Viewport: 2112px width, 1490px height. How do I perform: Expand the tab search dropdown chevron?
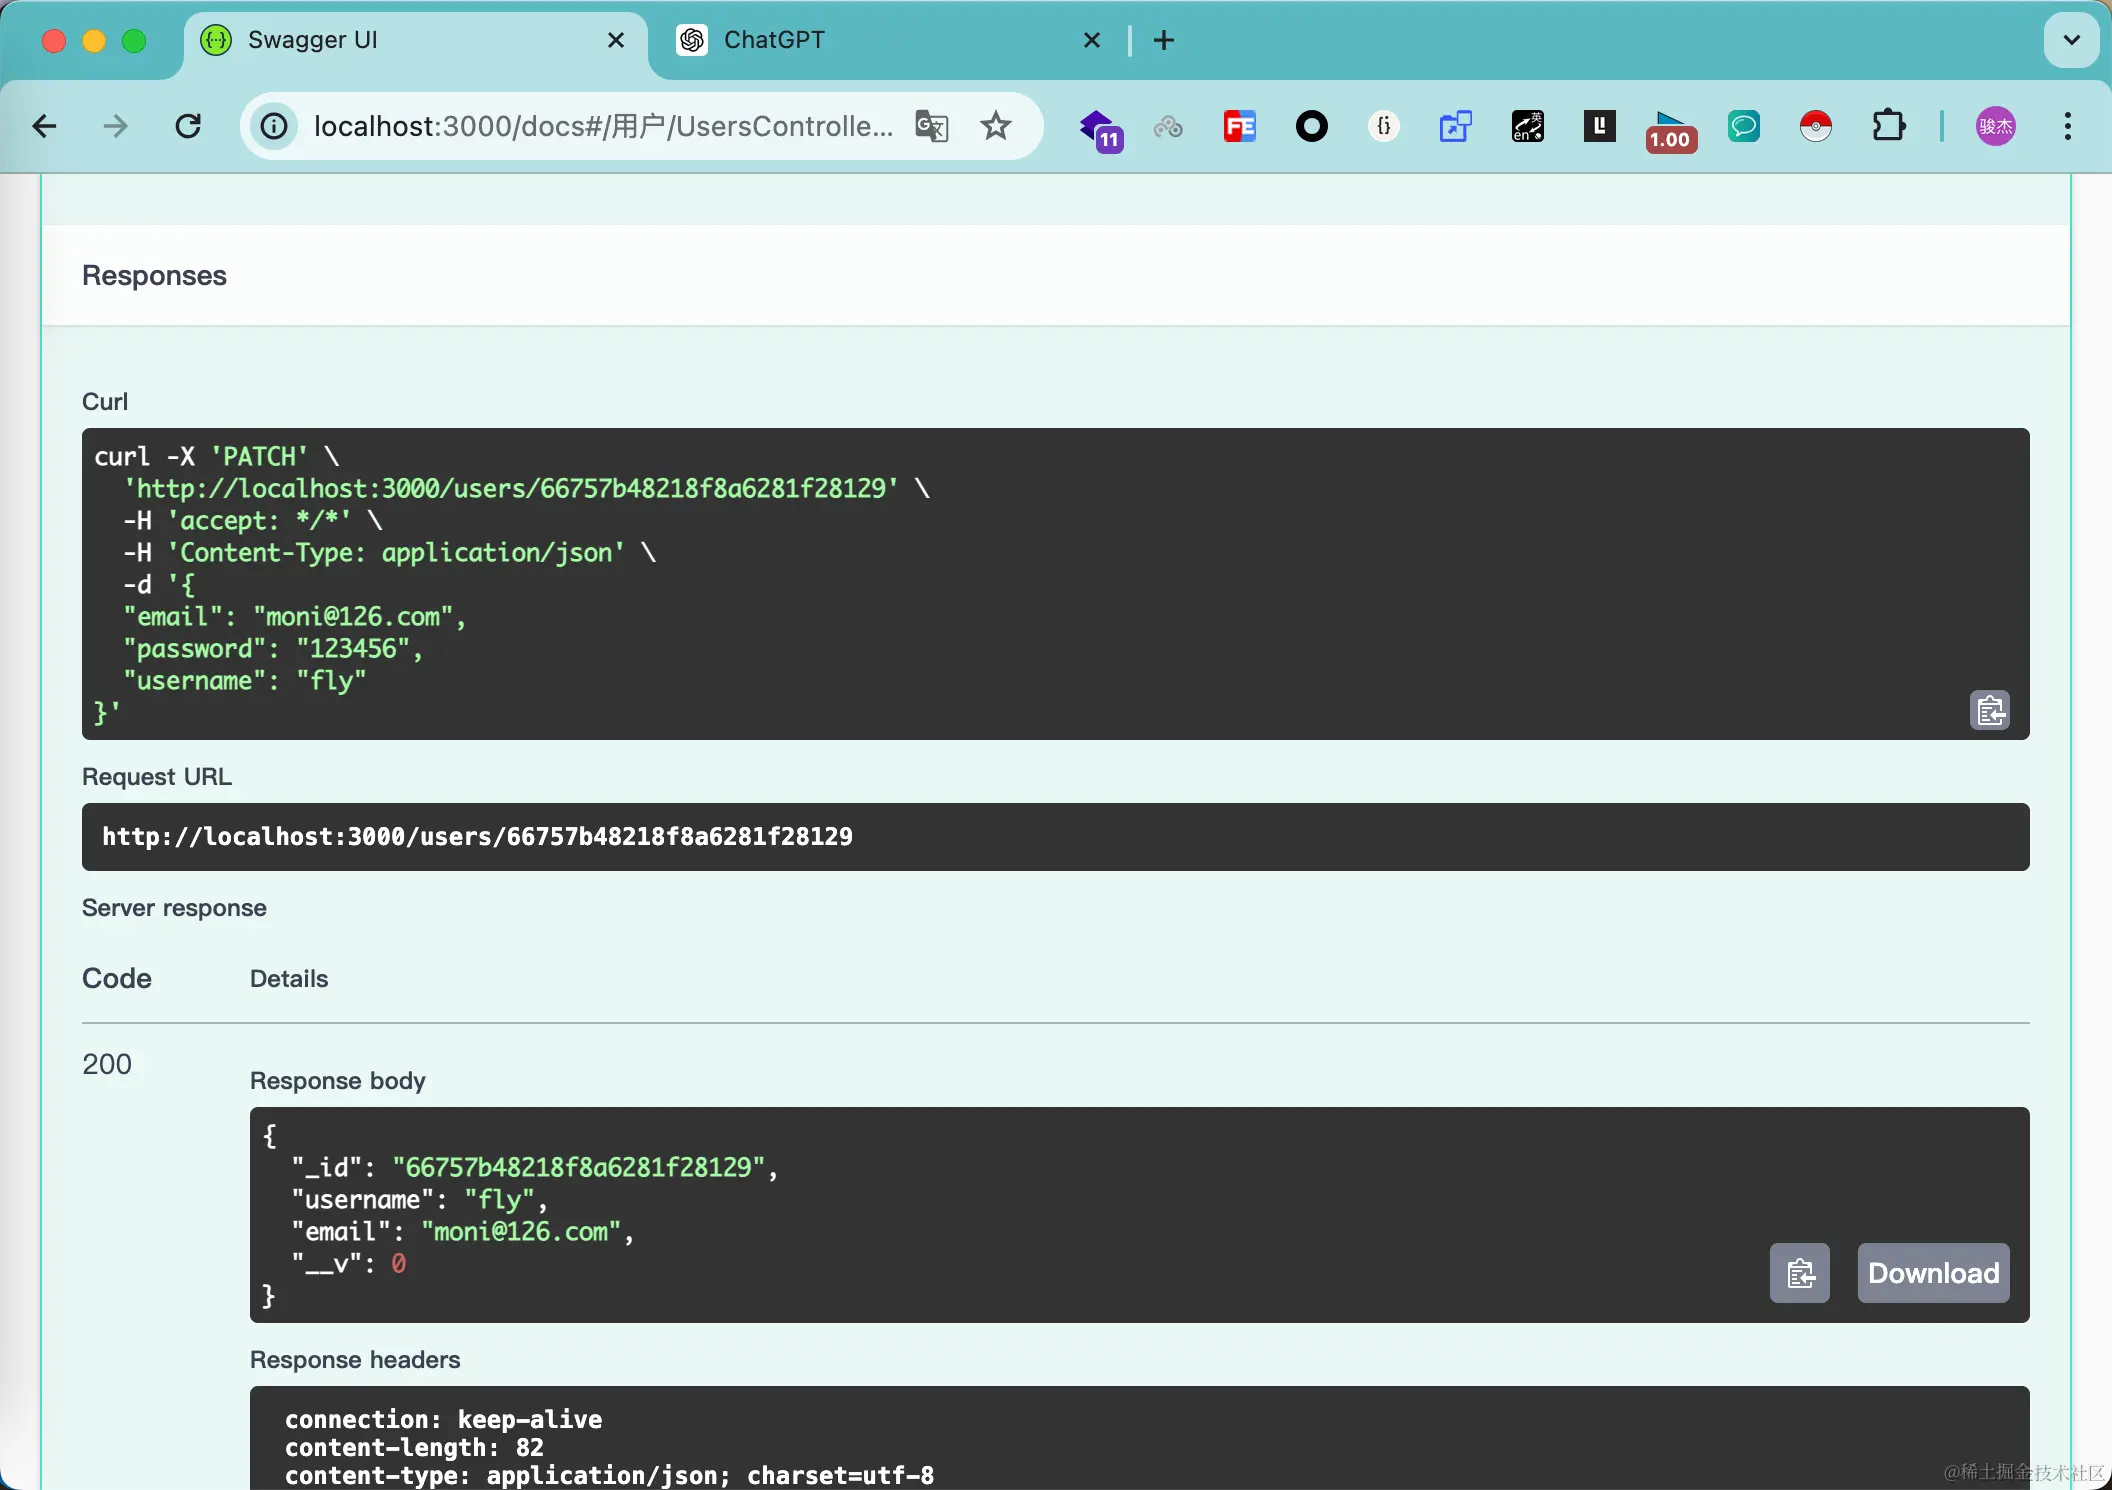2071,40
